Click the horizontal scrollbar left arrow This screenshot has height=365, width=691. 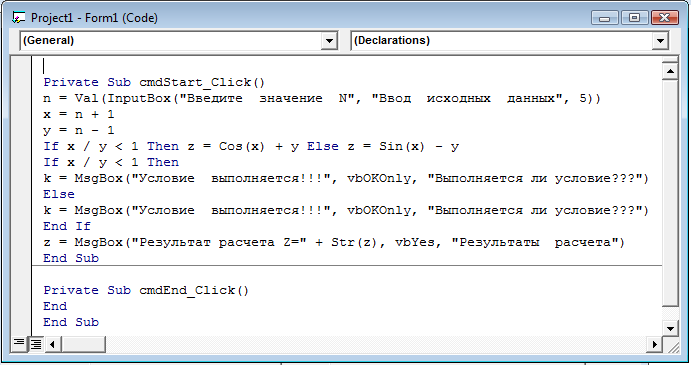[52, 344]
